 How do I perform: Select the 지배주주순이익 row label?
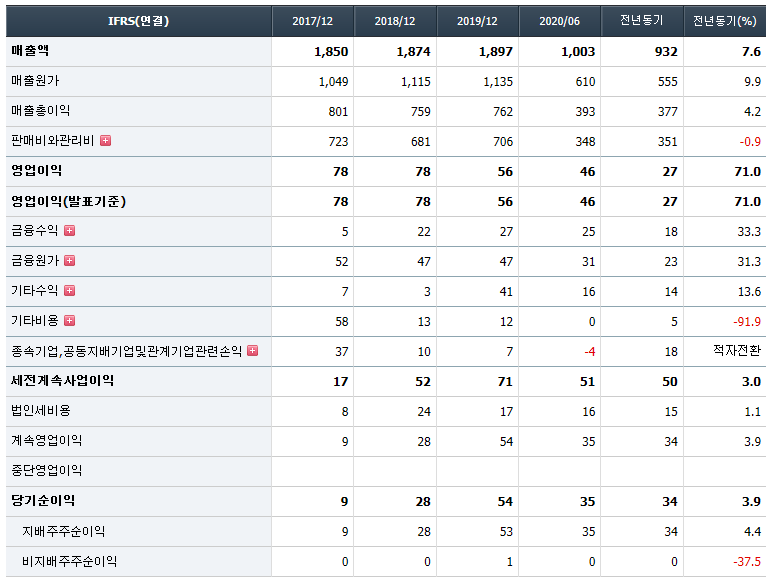pos(63,531)
